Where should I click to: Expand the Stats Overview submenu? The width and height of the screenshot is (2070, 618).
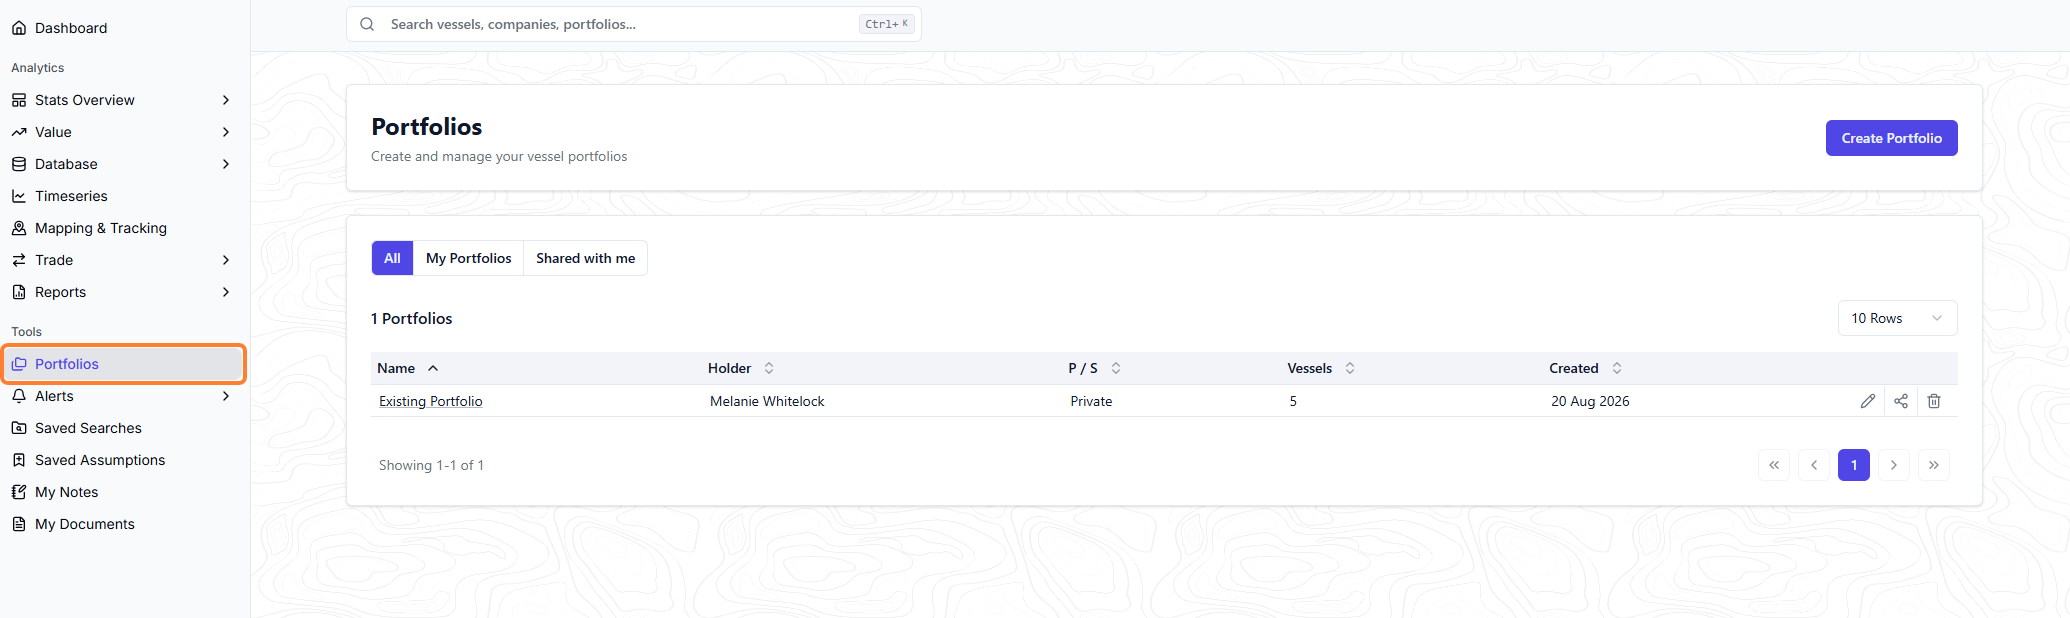click(226, 100)
